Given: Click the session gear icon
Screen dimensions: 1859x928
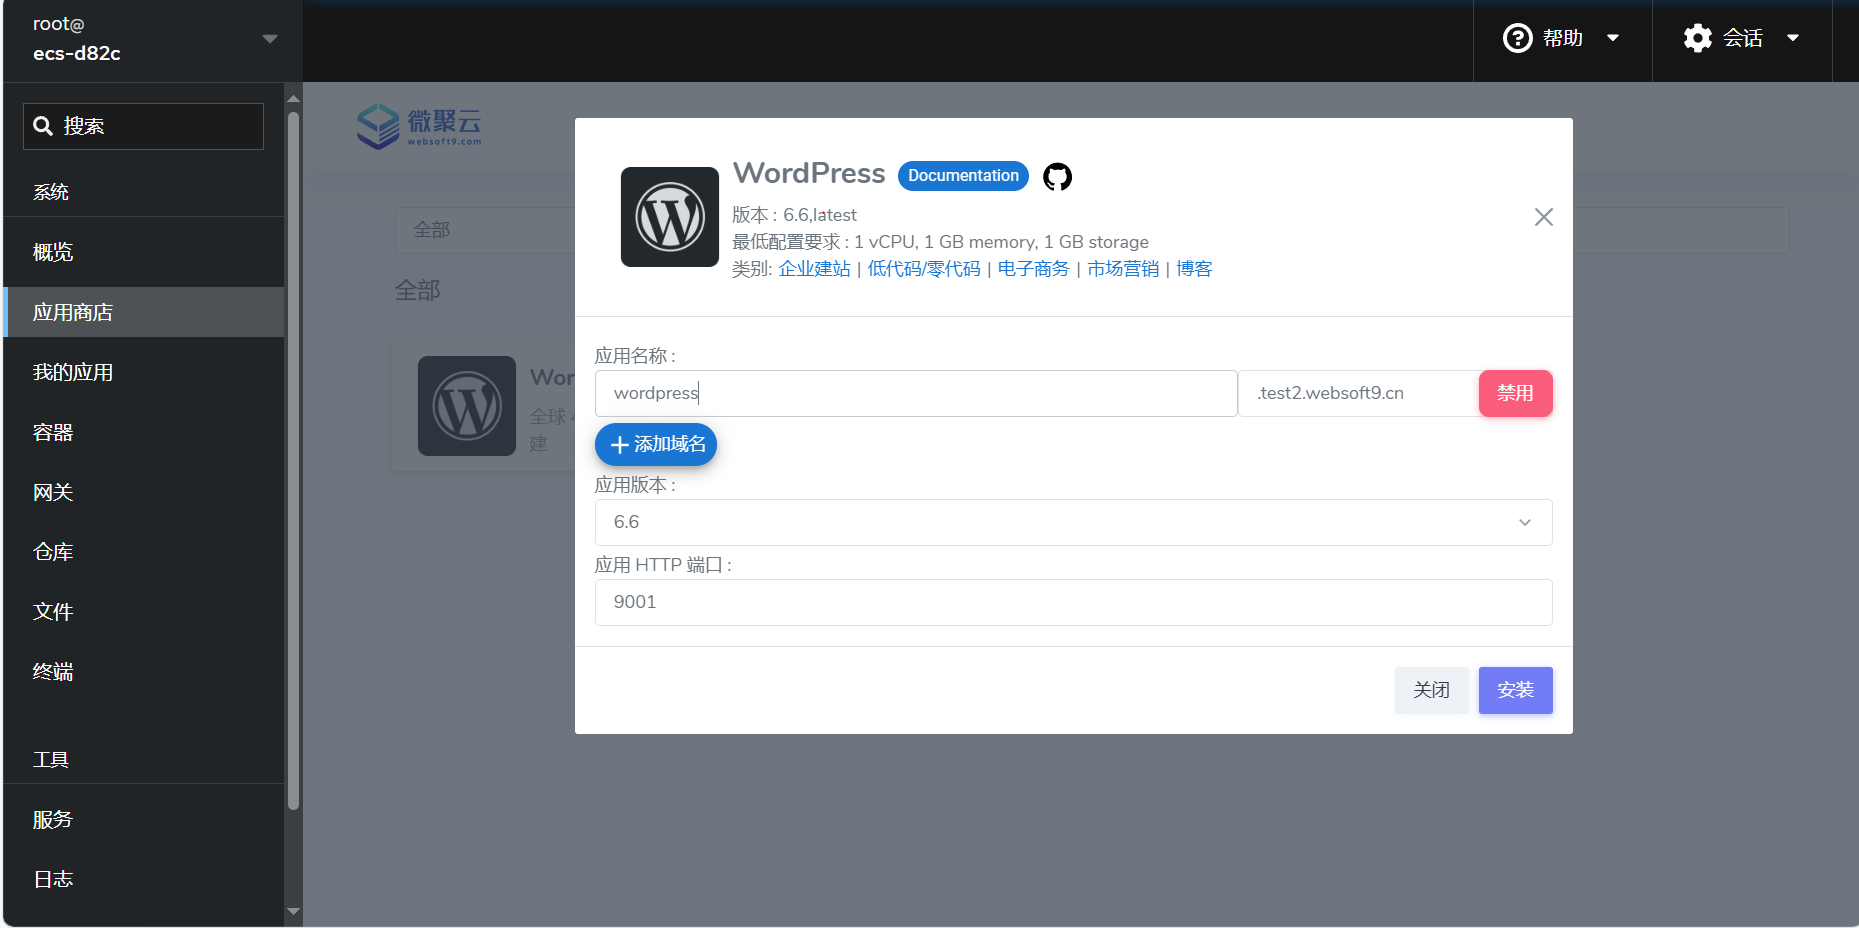Looking at the screenshot, I should (1697, 38).
